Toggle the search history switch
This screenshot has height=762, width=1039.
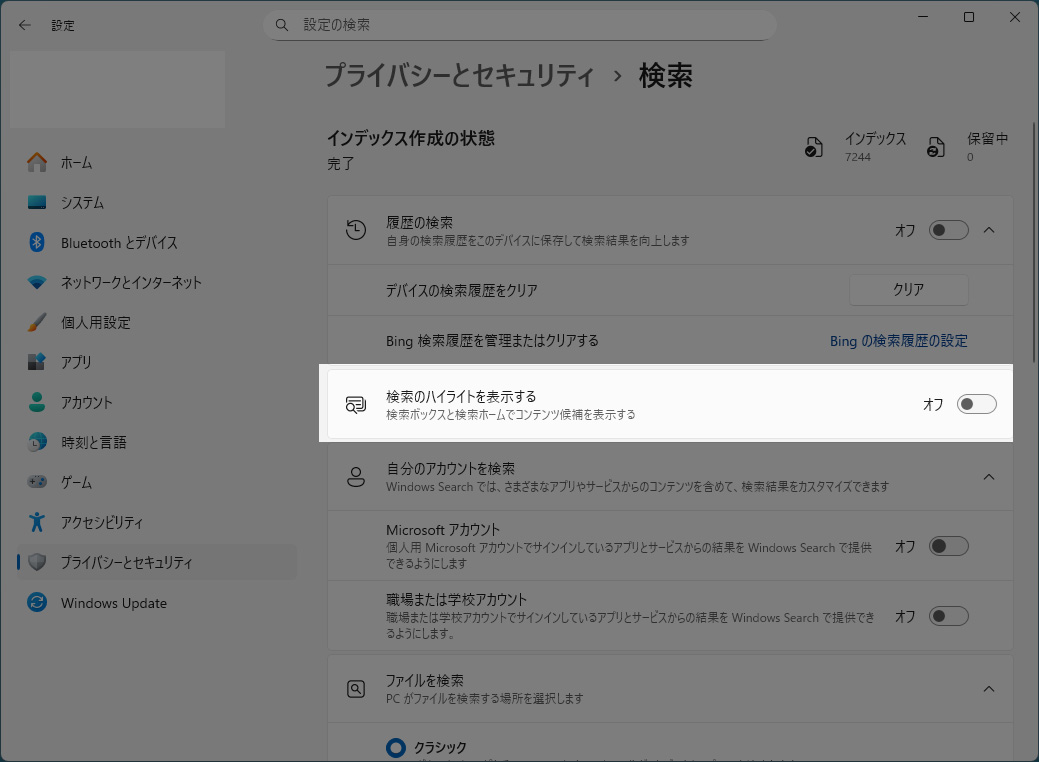[x=948, y=230]
